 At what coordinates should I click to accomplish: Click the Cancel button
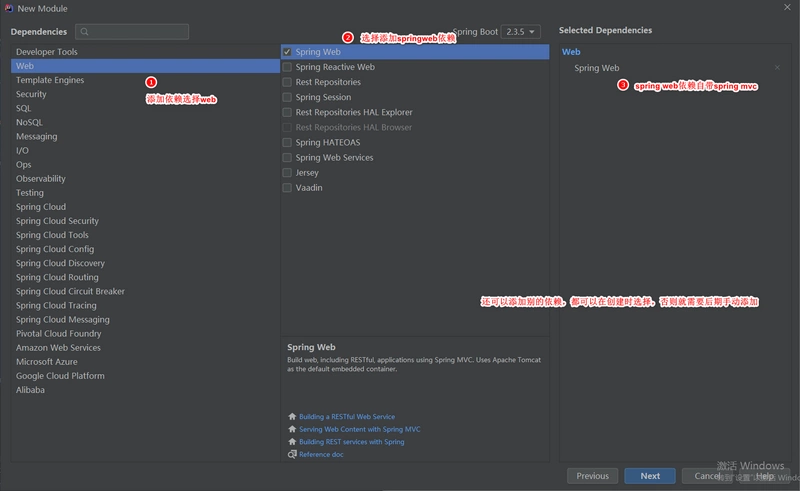coord(707,476)
